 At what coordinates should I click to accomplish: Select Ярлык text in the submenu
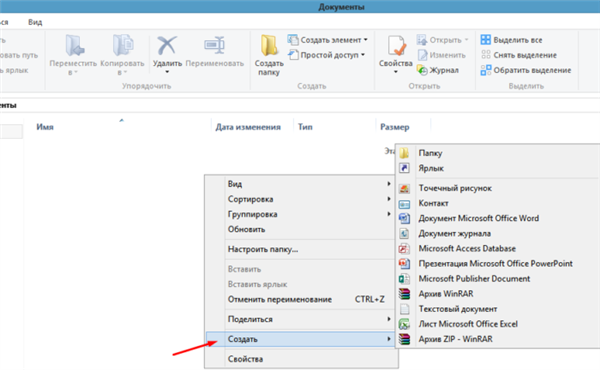[431, 168]
